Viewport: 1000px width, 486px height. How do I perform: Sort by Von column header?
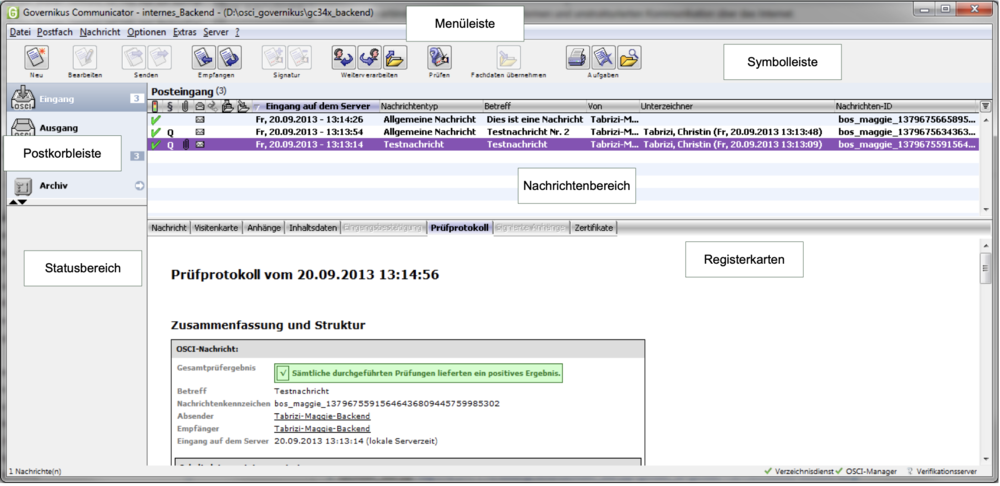coord(612,106)
